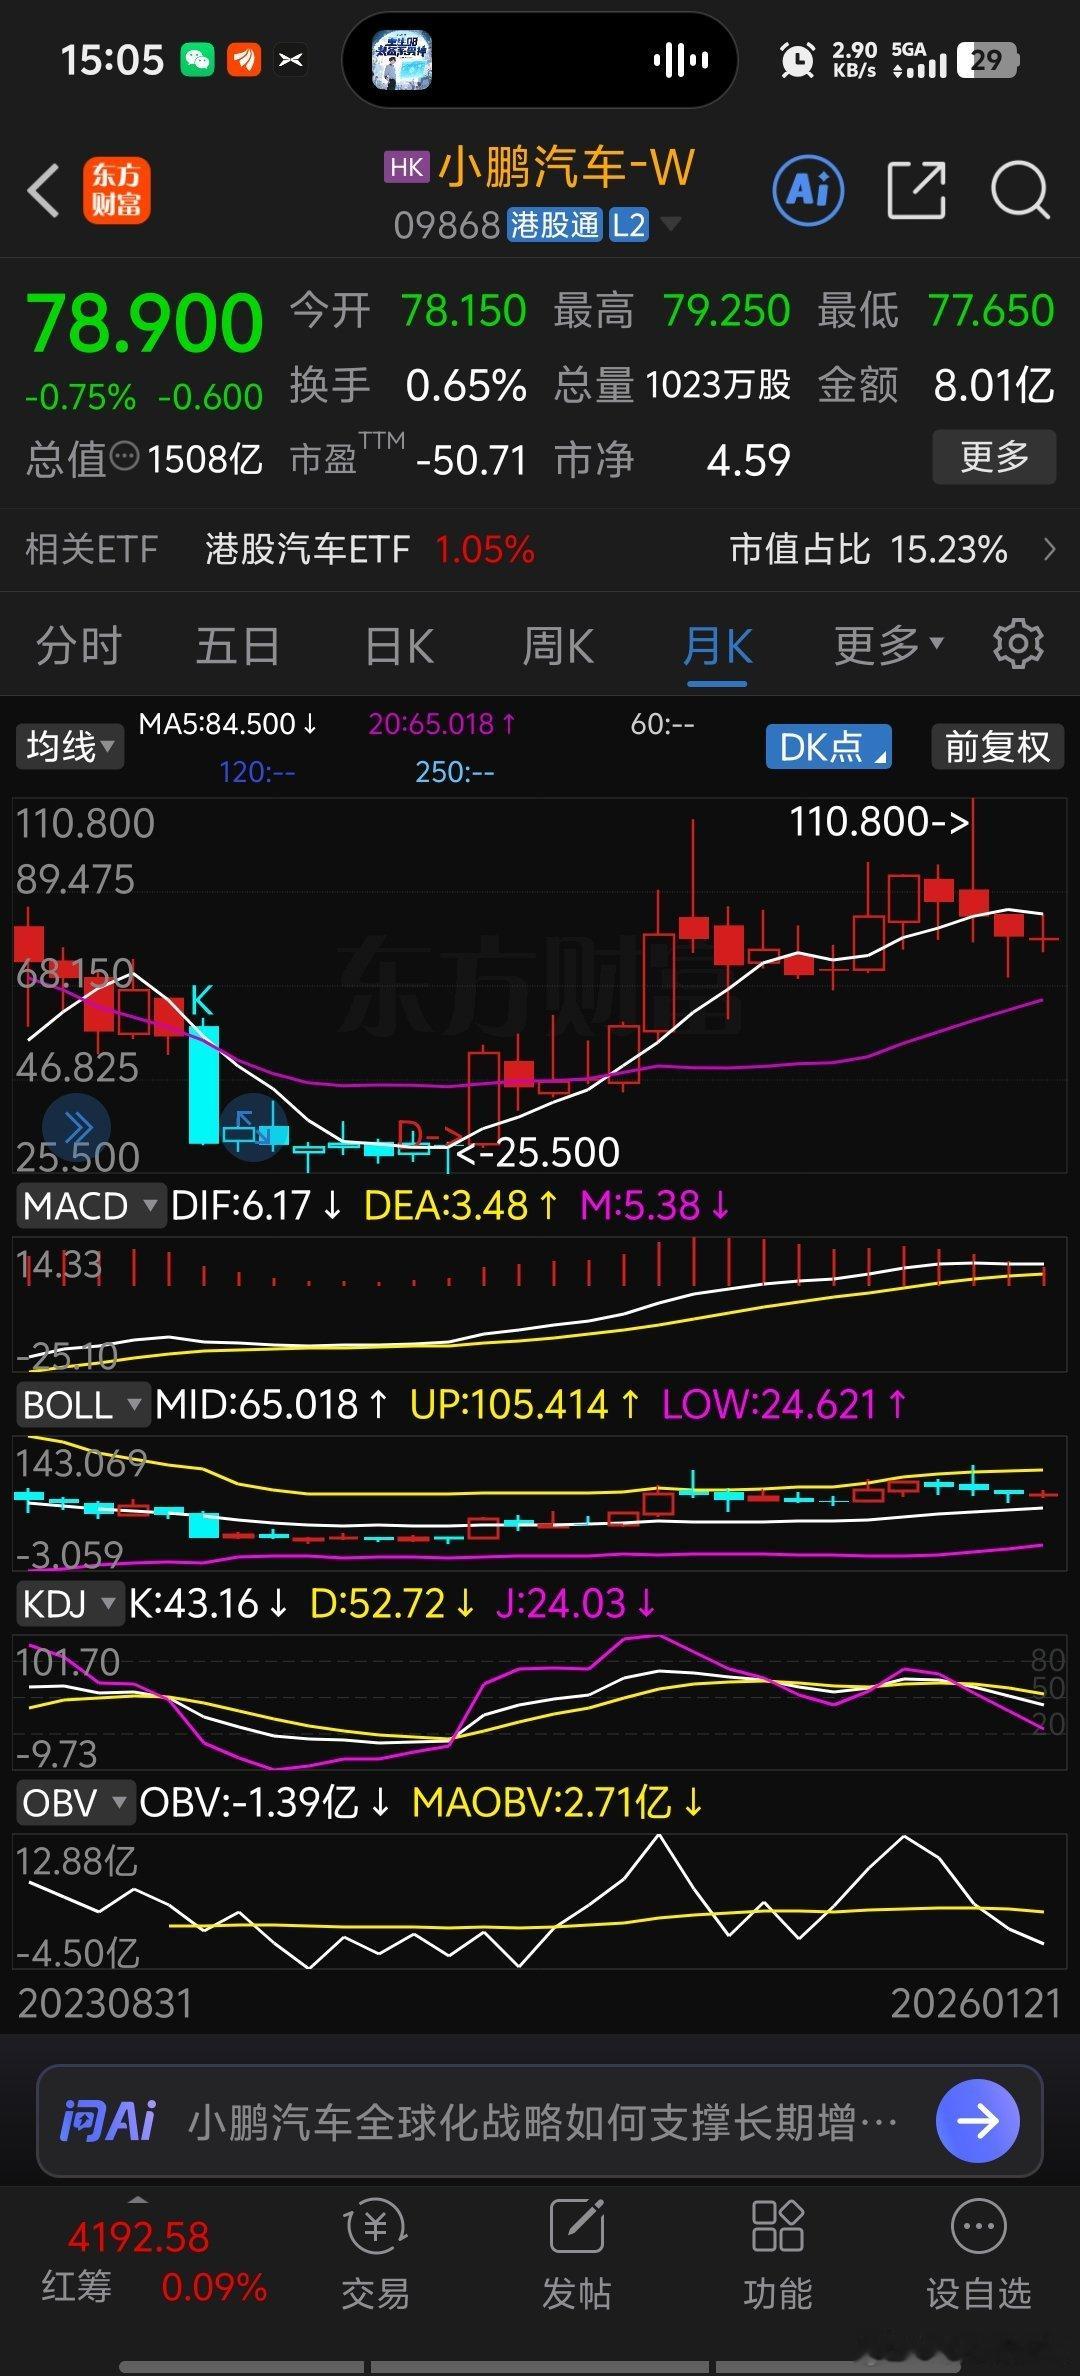Image resolution: width=1080 pixels, height=2376 pixels.
Task: Expand the 更多 chart period dropdown
Action: click(889, 645)
